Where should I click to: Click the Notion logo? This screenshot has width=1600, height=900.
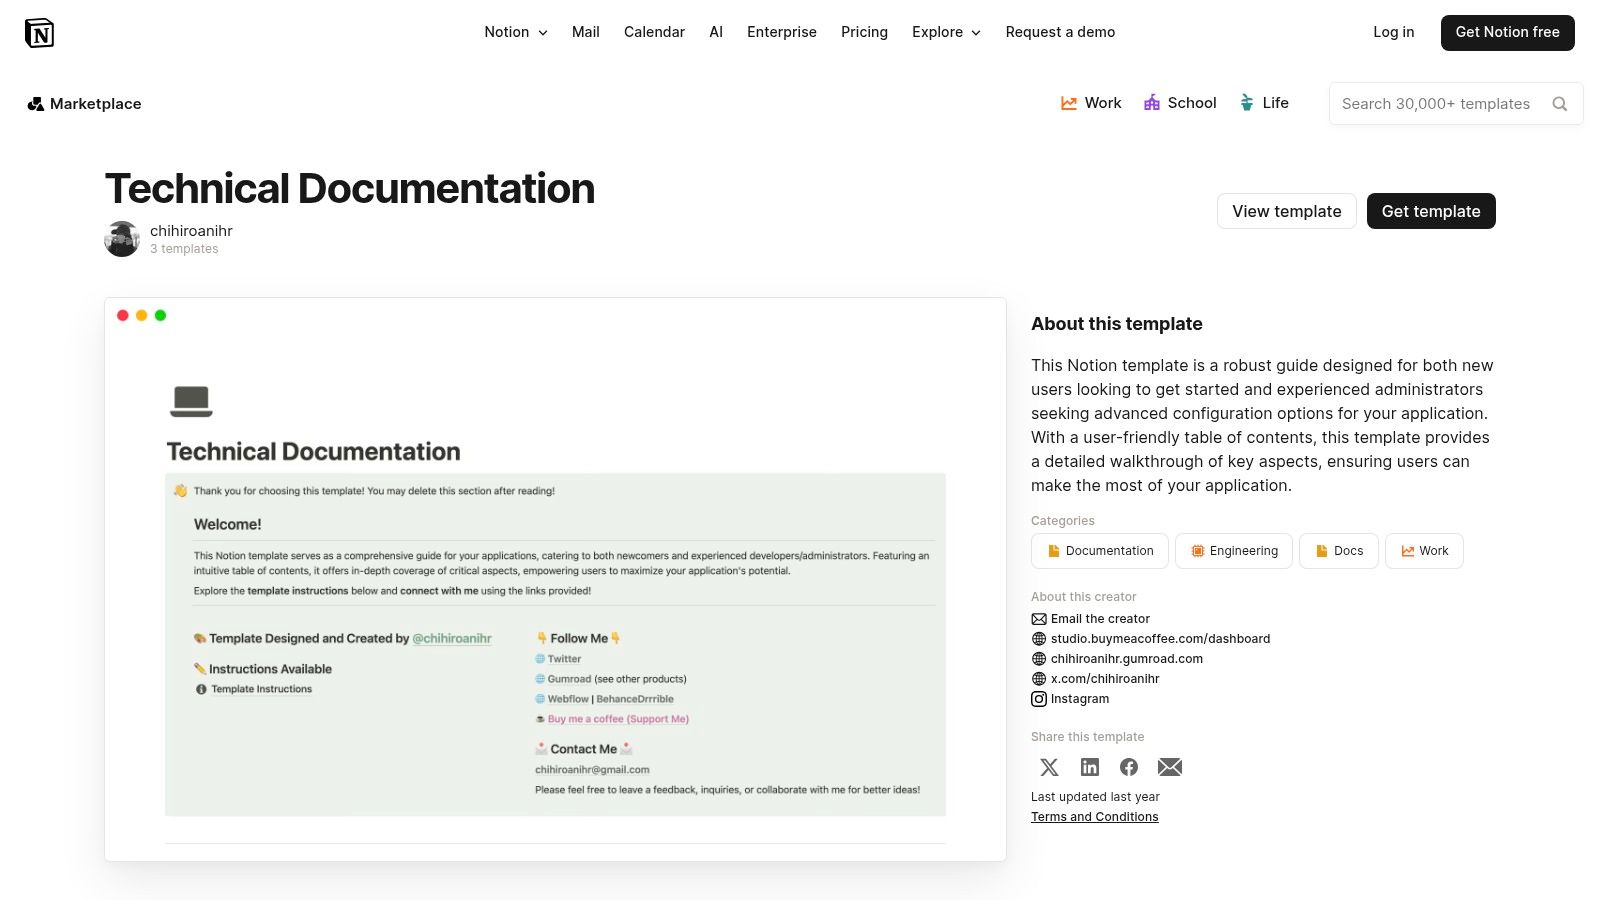40,32
